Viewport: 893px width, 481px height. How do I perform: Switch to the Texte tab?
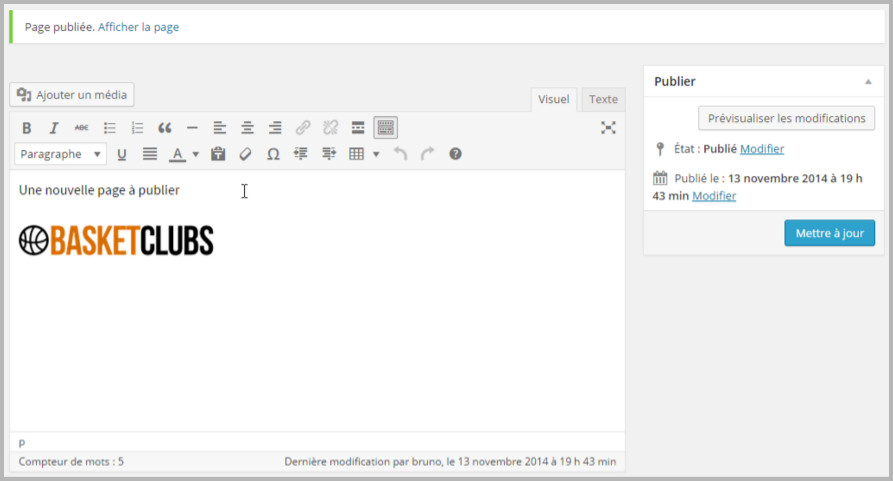(603, 100)
